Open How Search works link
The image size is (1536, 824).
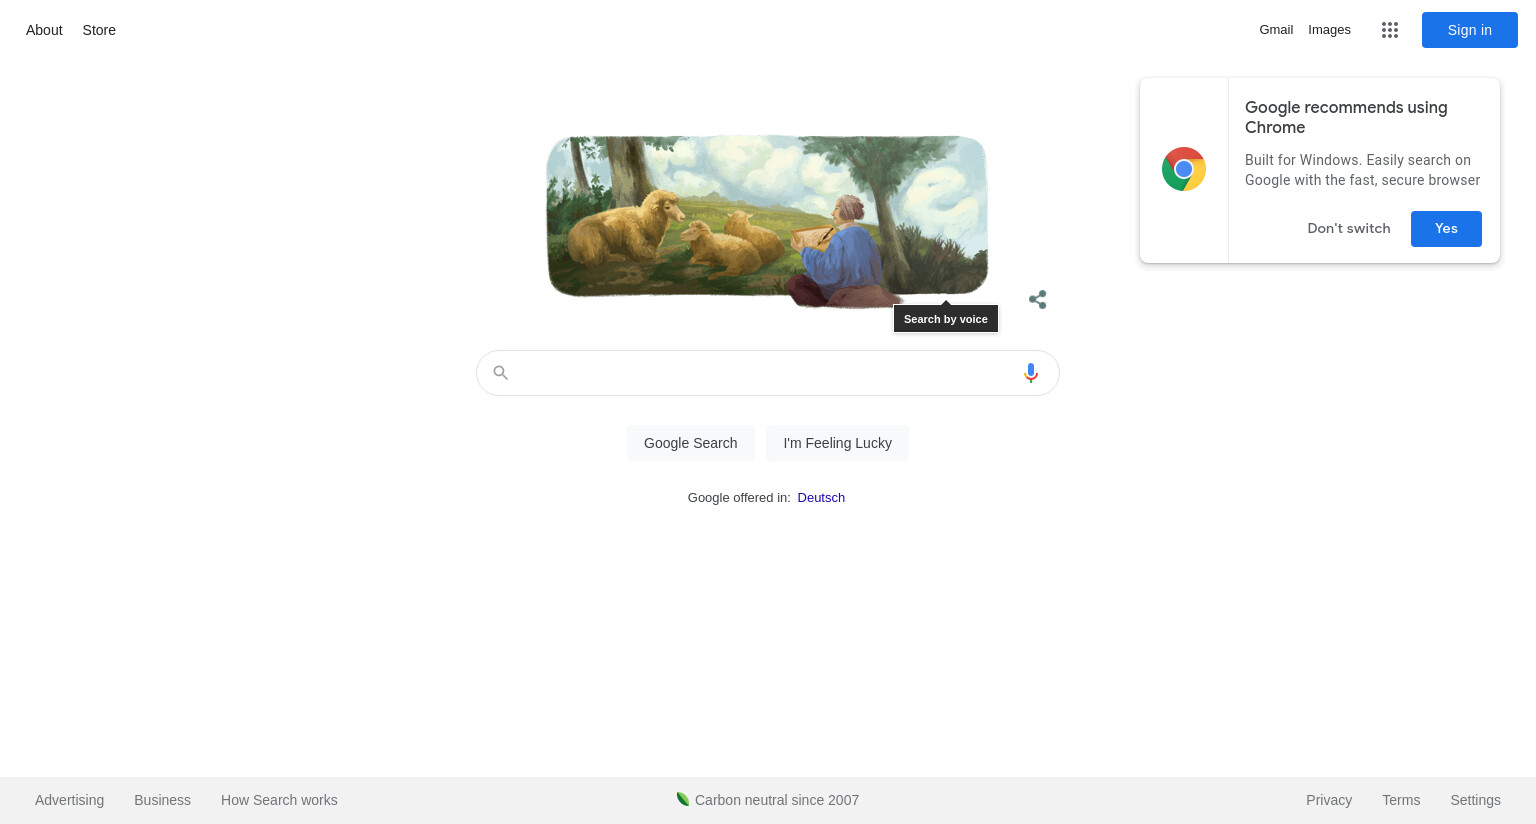(279, 800)
